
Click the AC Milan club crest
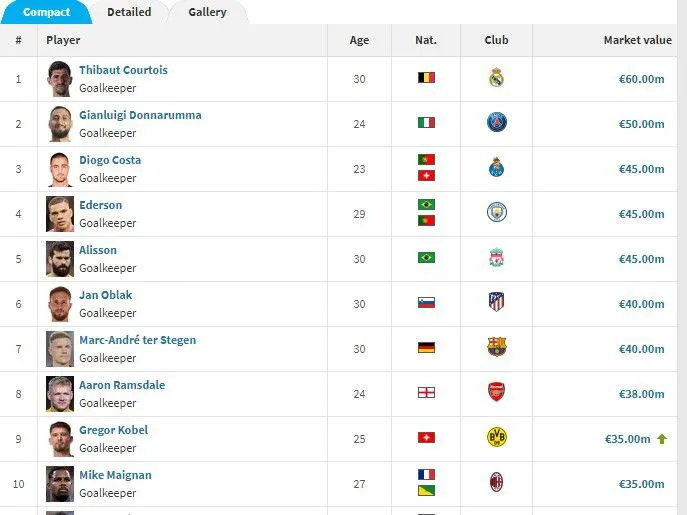(496, 483)
